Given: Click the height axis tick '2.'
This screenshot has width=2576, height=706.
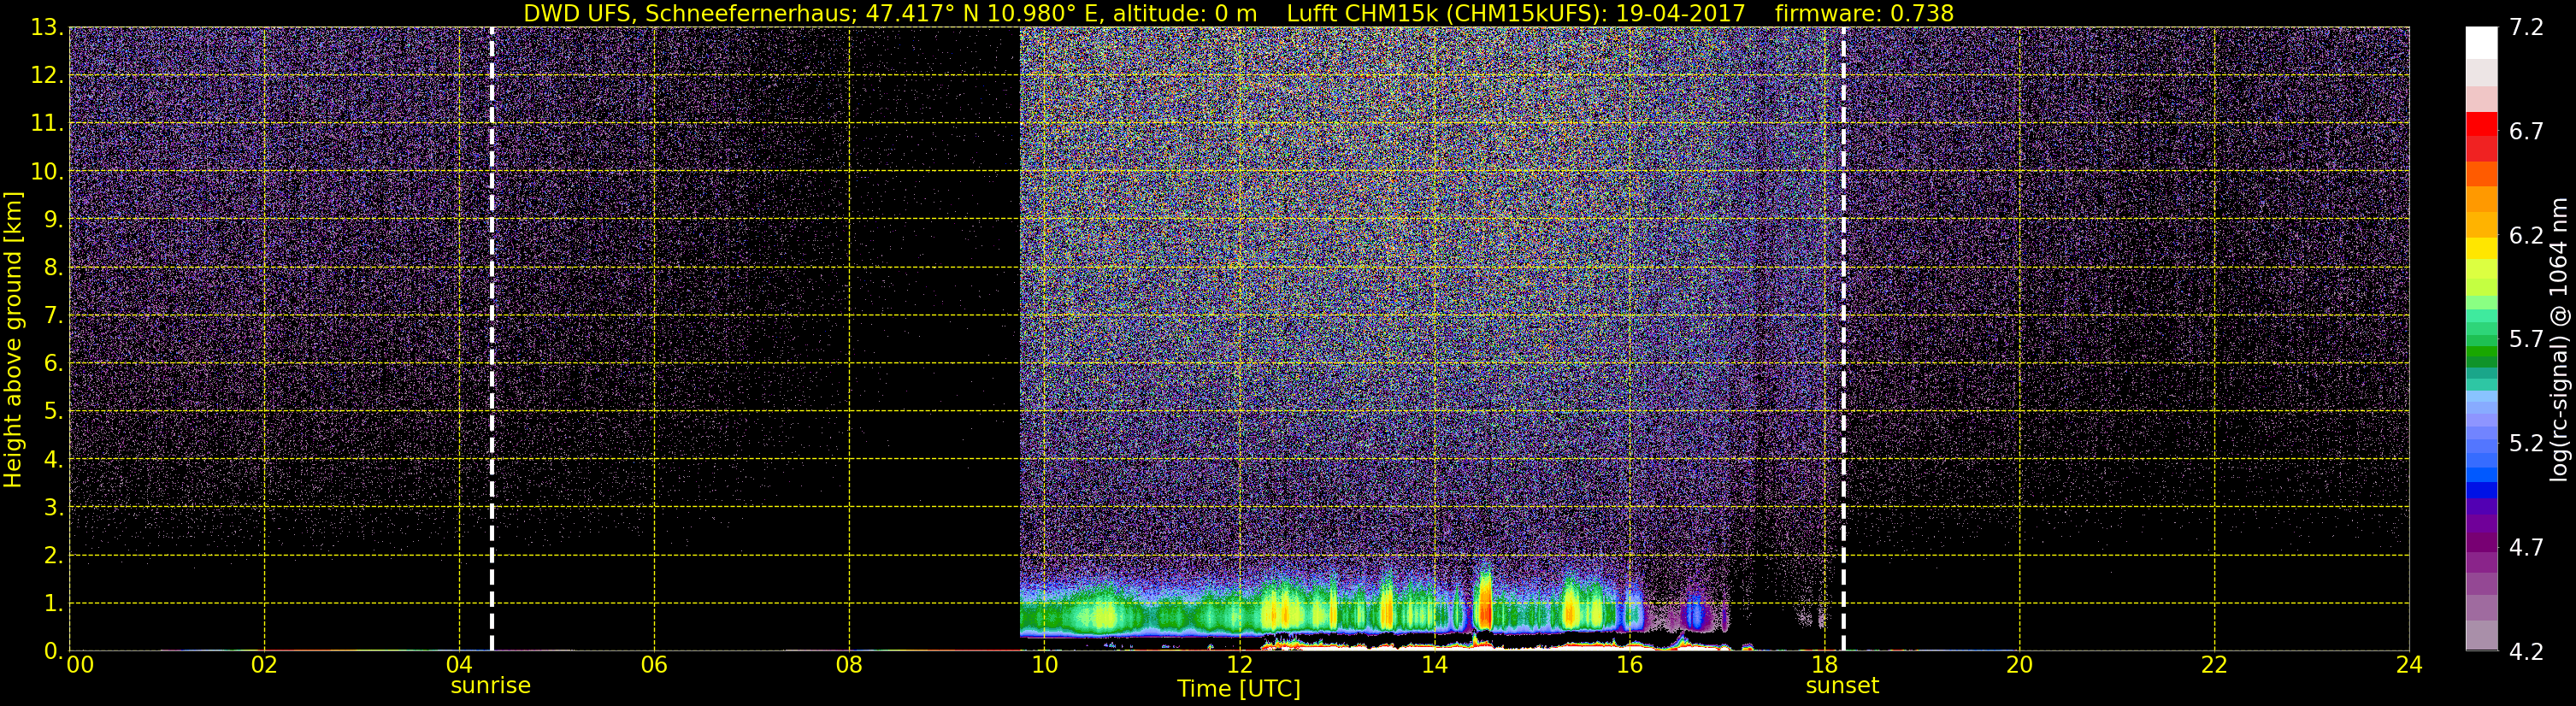Looking at the screenshot, I should tap(53, 555).
